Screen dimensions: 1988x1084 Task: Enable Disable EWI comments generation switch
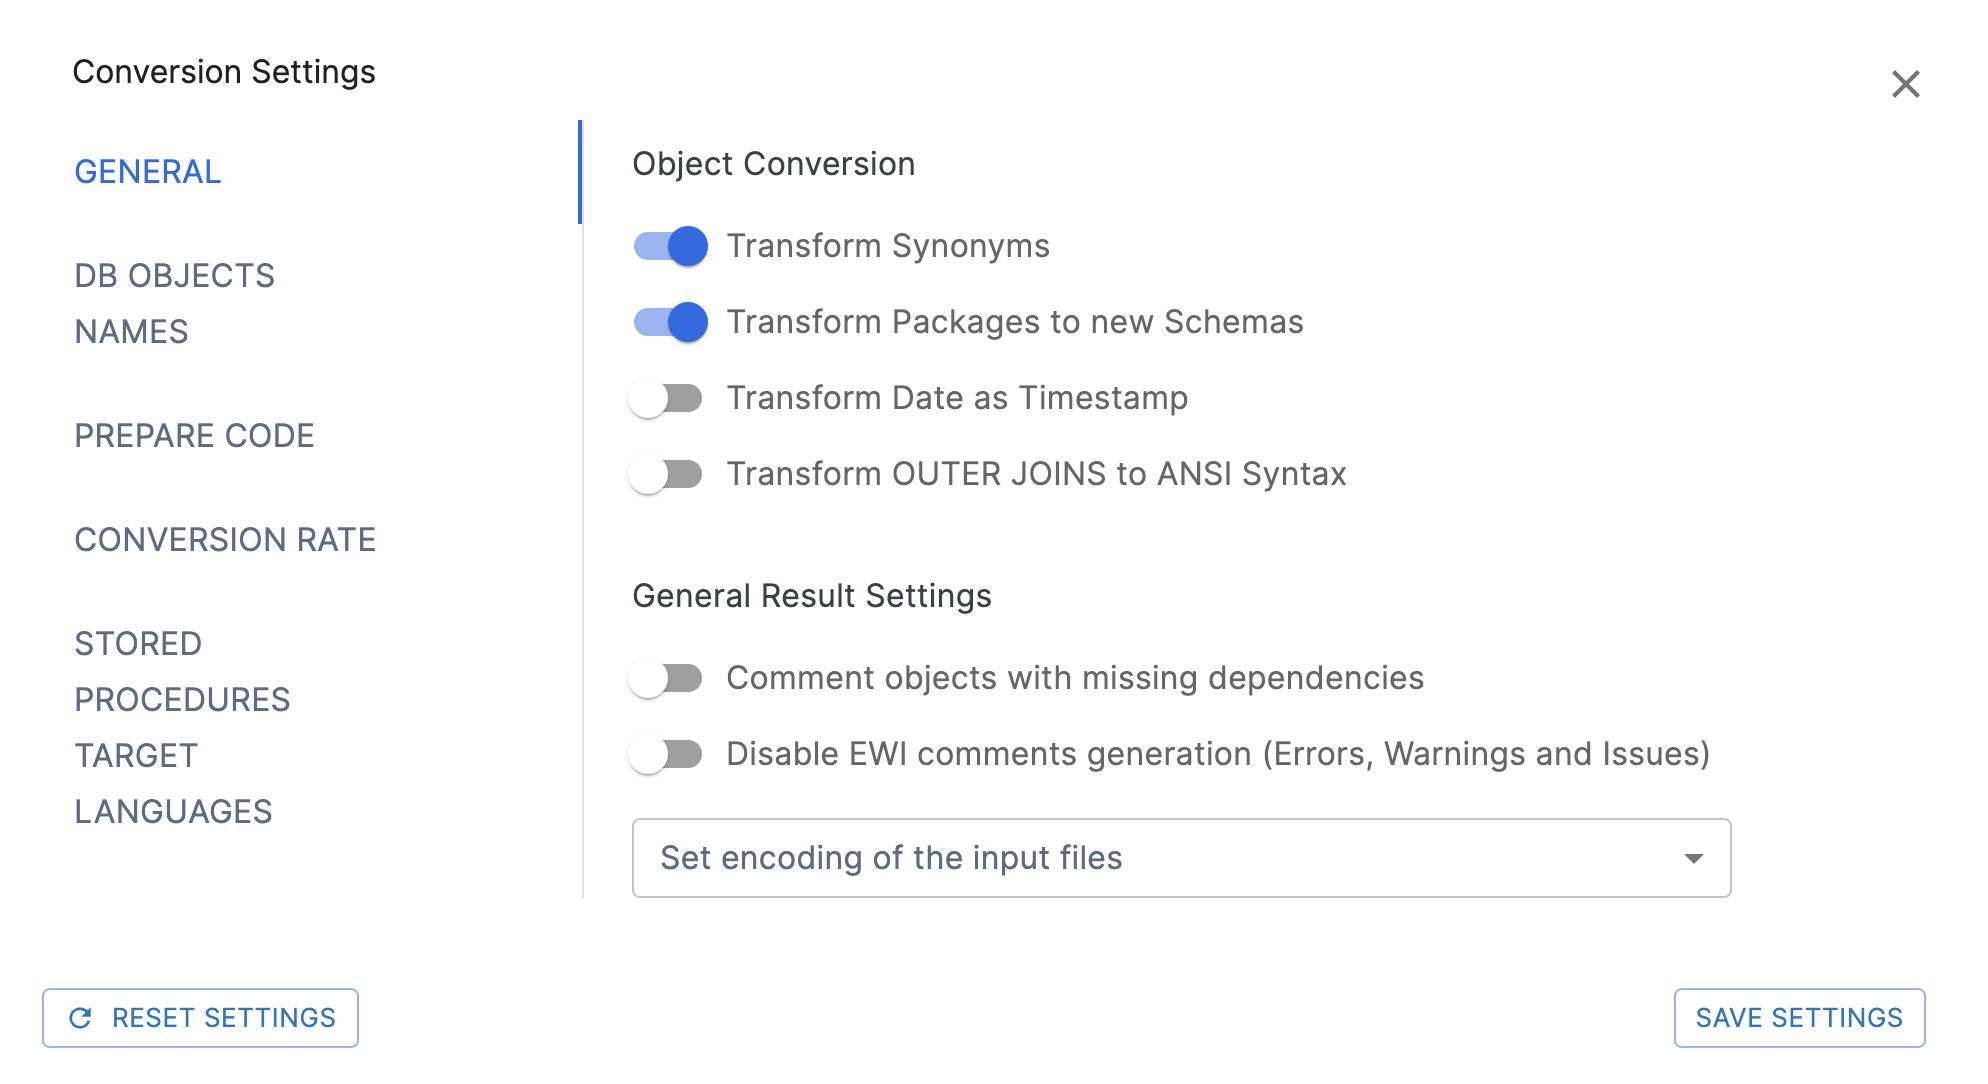666,754
